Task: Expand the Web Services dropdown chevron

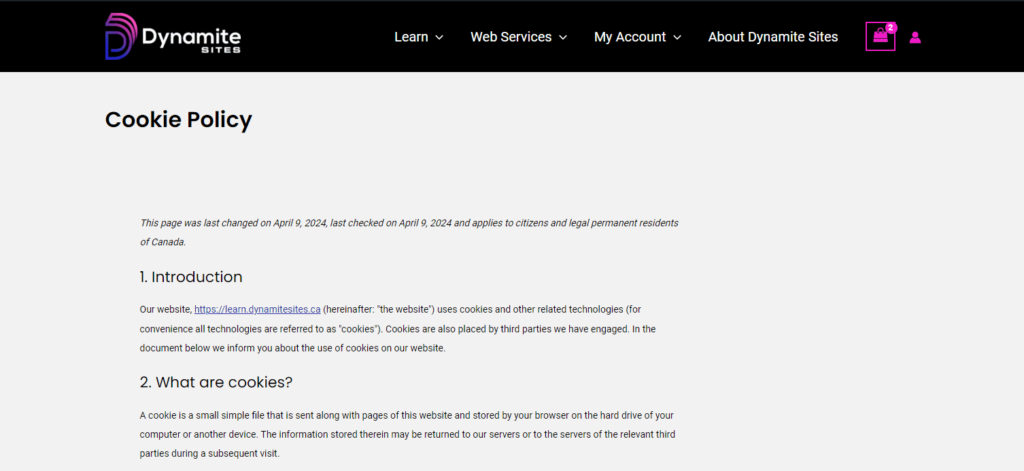Action: click(x=563, y=38)
